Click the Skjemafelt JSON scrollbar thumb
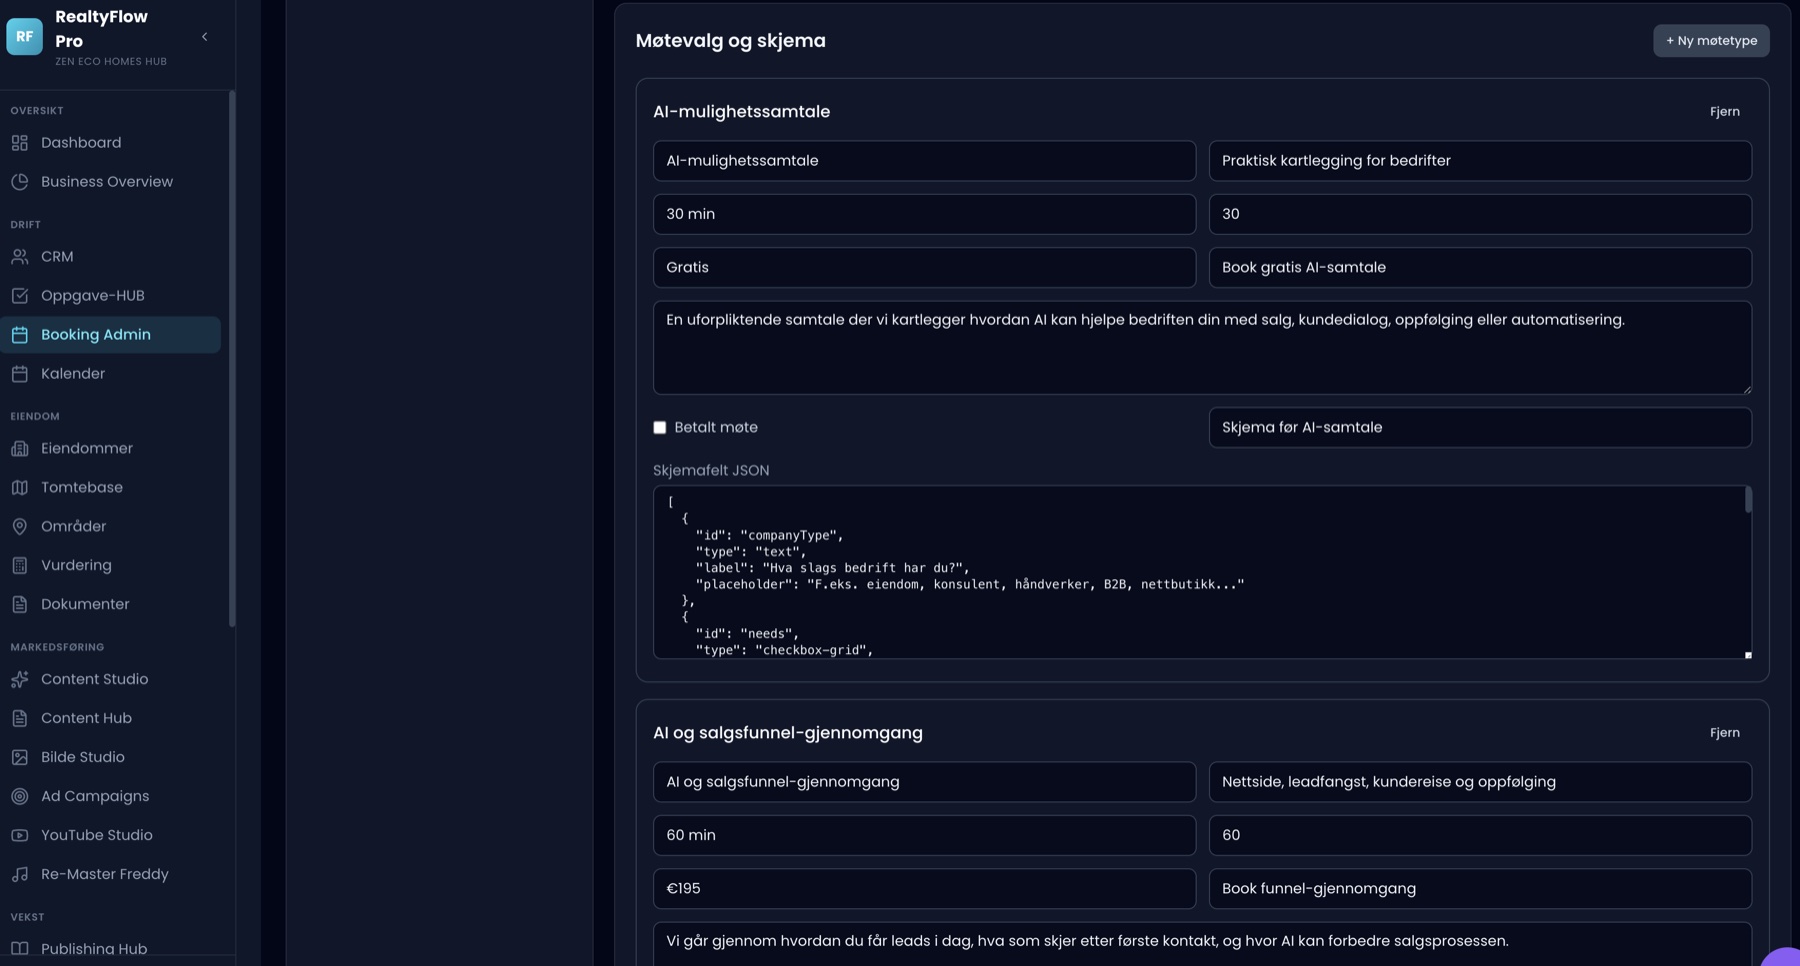Image resolution: width=1800 pixels, height=966 pixels. coord(1748,500)
